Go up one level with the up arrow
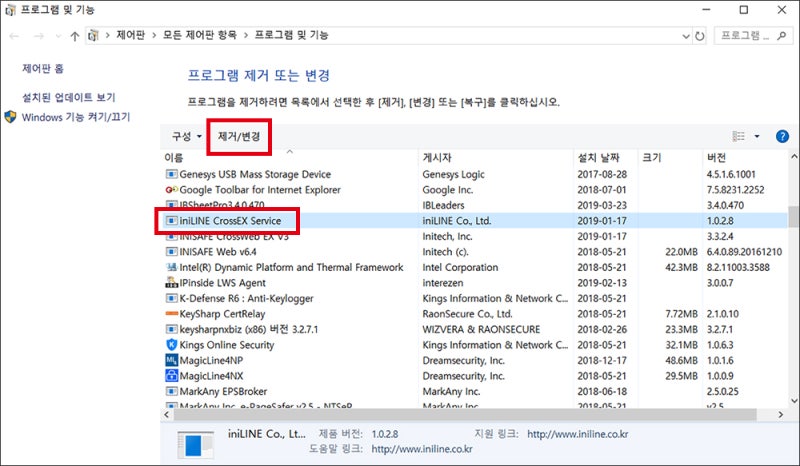Viewport: 800px width, 466px height. (75, 36)
